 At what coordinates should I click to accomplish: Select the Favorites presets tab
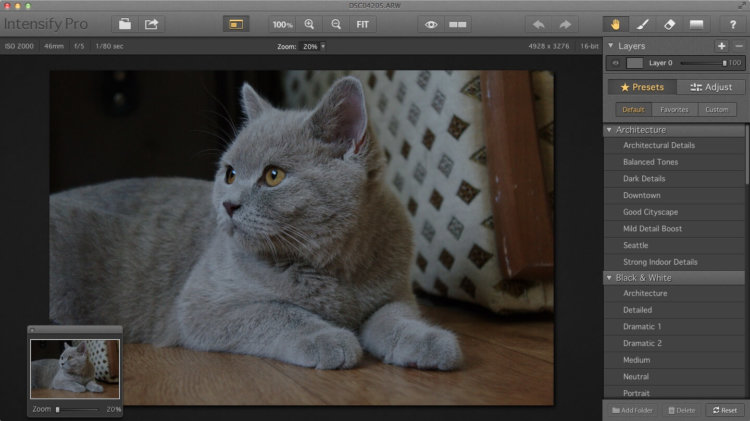tap(674, 110)
